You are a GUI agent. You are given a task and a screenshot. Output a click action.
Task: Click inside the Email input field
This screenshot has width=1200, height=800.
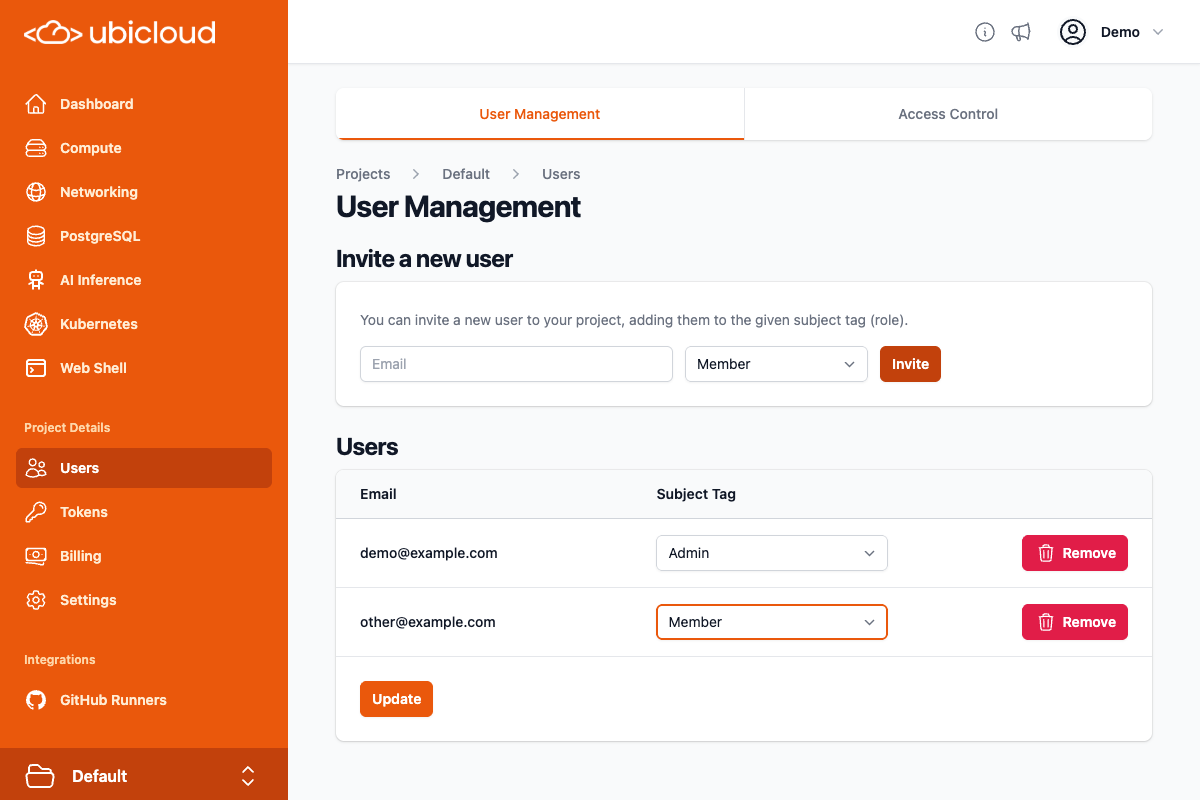click(x=516, y=364)
